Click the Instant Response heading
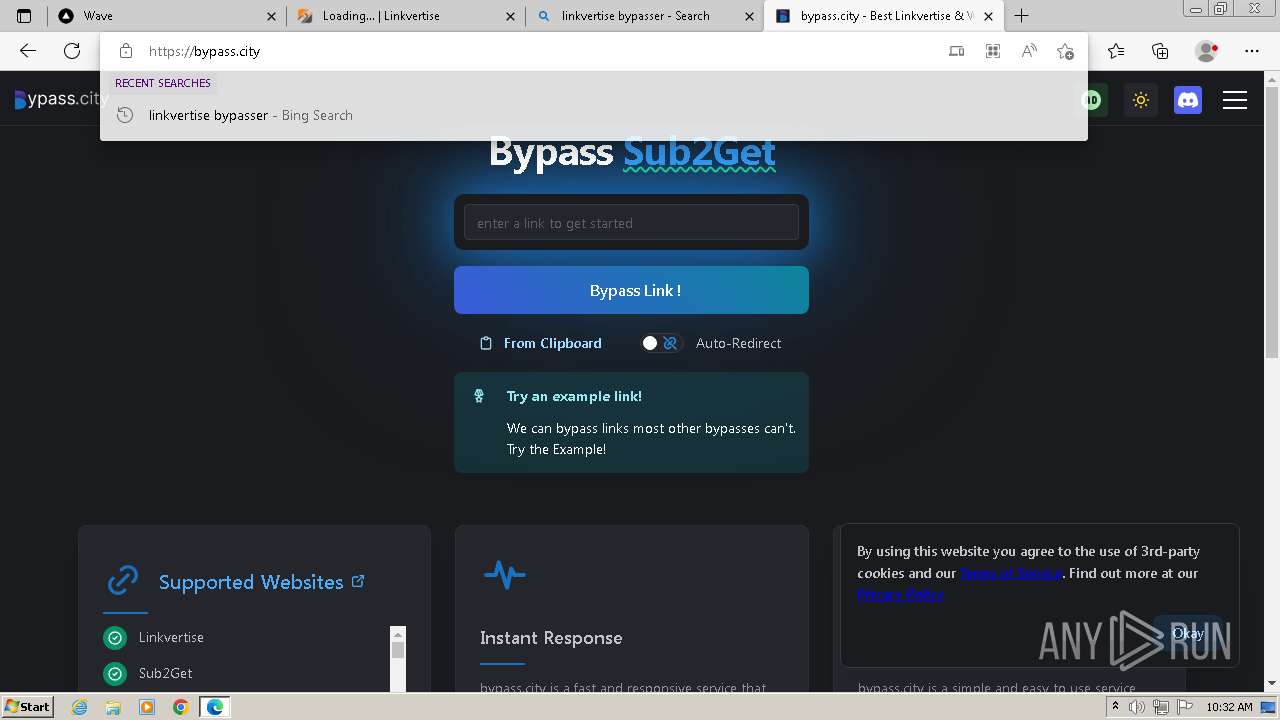 [x=551, y=638]
